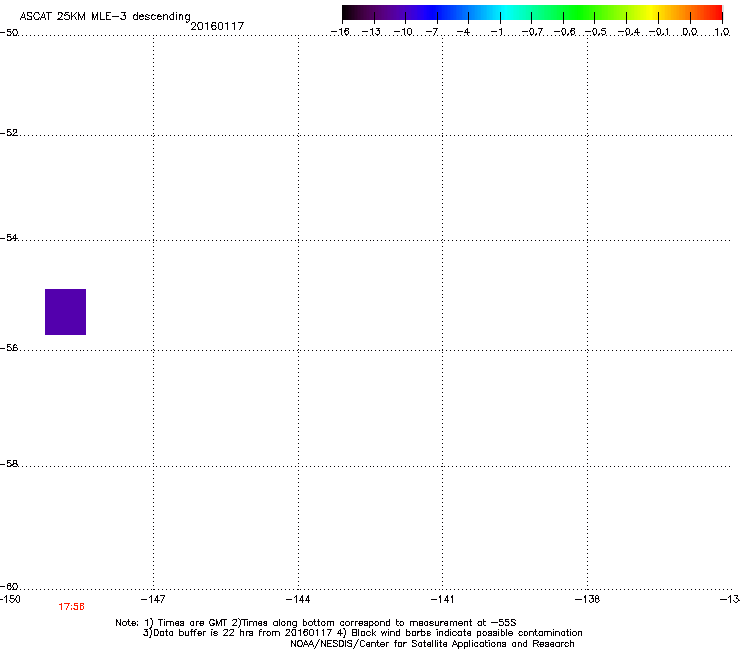Click the title 'ASCAT 25KM MLE-3 descending'
This screenshot has height=650, width=740.
pyautogui.click(x=105, y=17)
